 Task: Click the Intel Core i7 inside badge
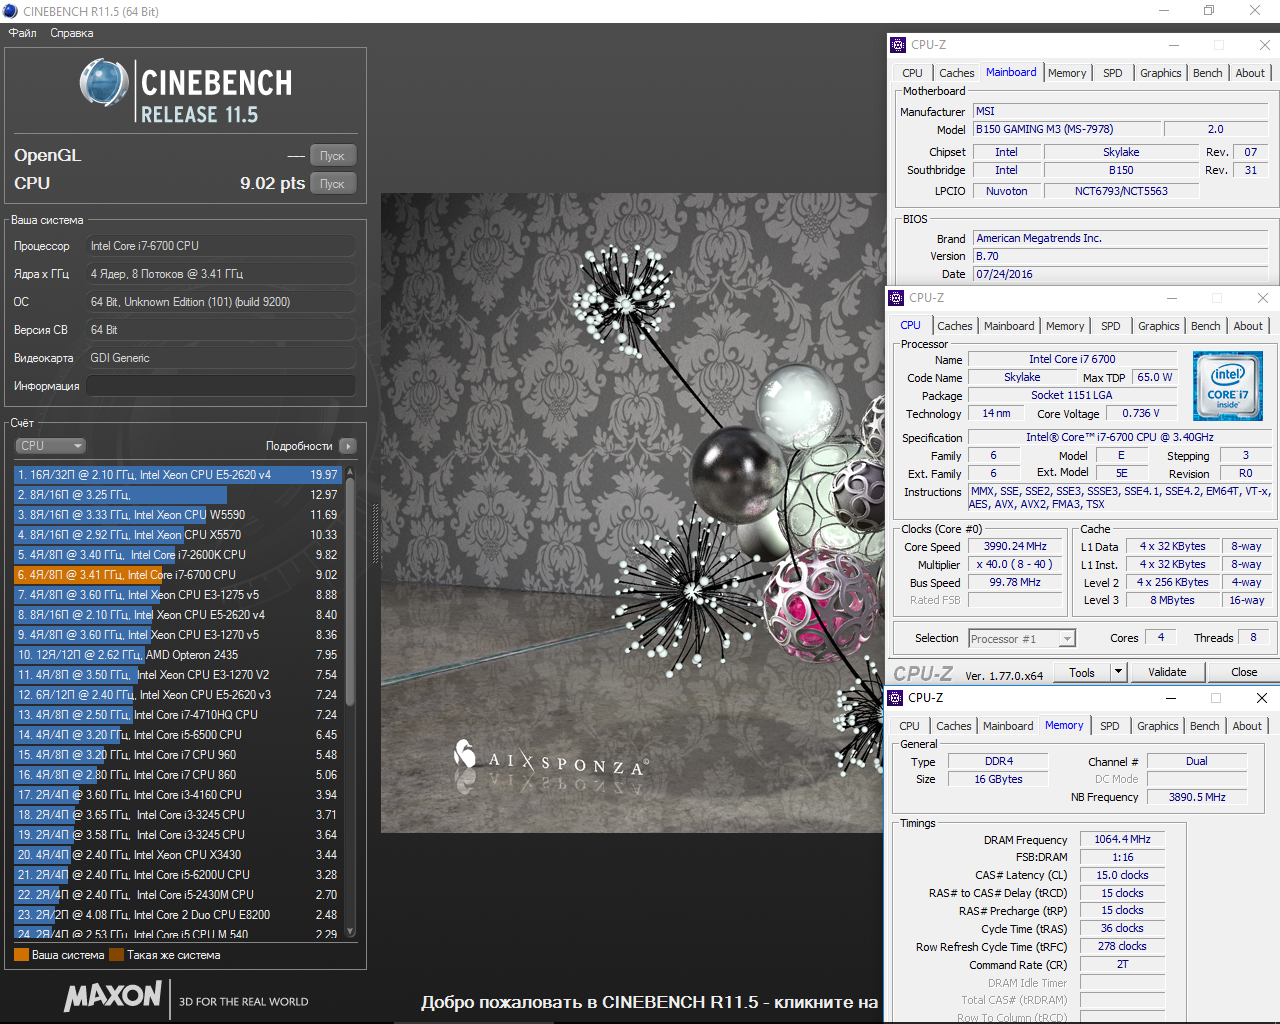point(1228,385)
